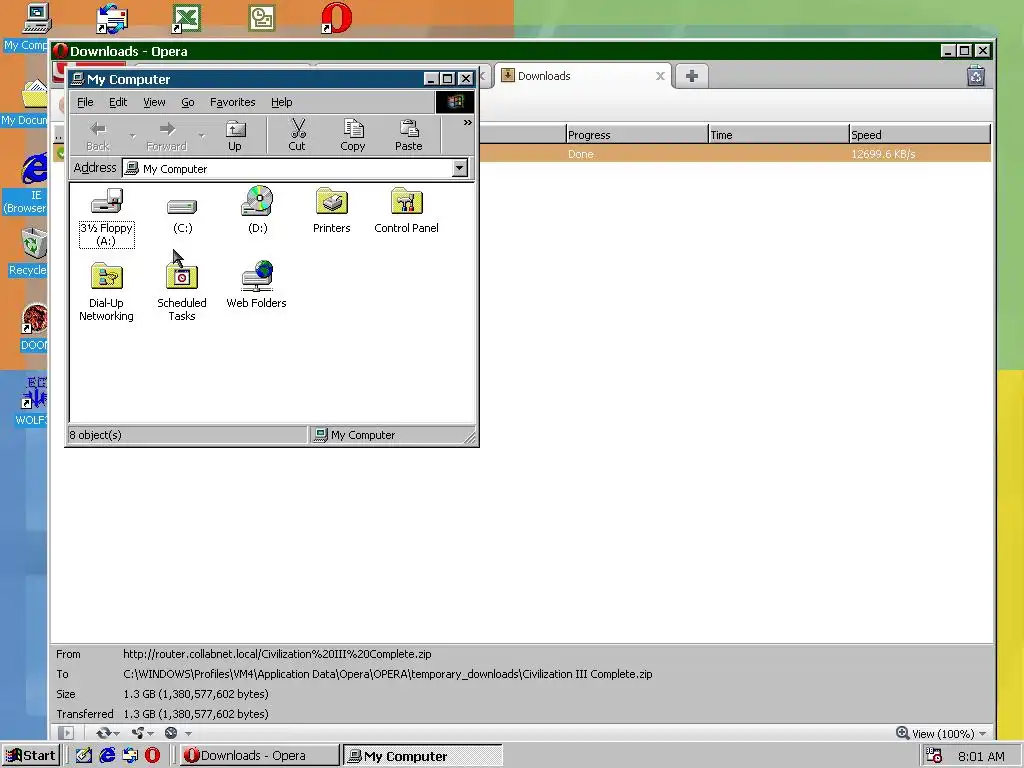Launch Internet Explorer from Quick Launch
Viewport: 1024px width, 768px height.
click(107, 756)
